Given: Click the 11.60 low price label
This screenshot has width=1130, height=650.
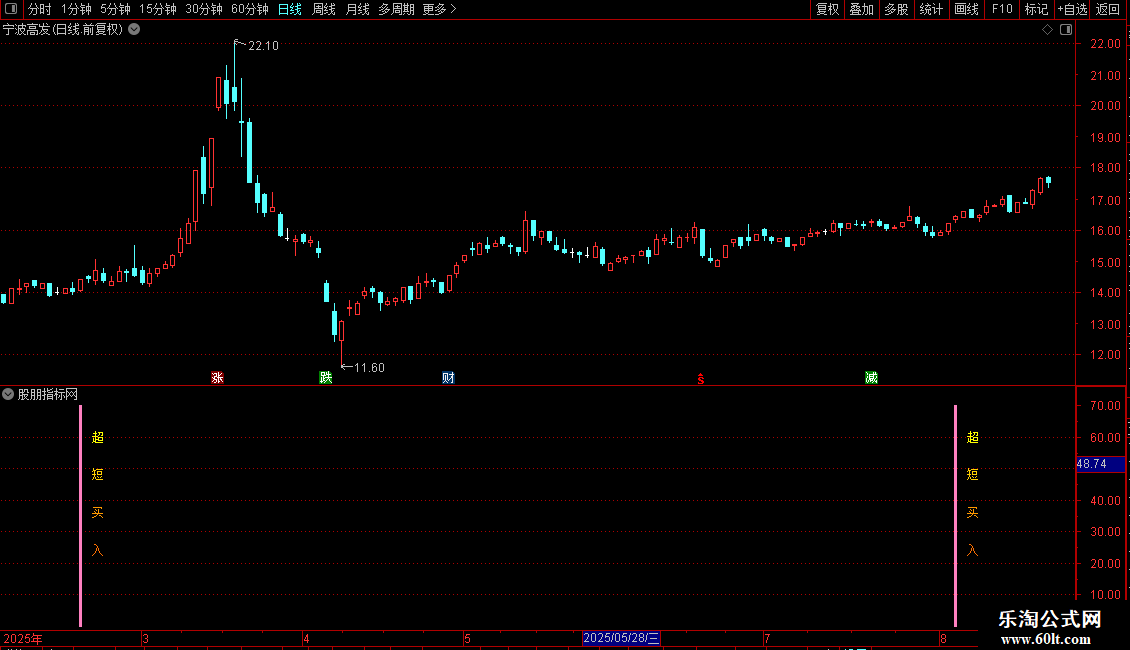Looking at the screenshot, I should coord(369,368).
